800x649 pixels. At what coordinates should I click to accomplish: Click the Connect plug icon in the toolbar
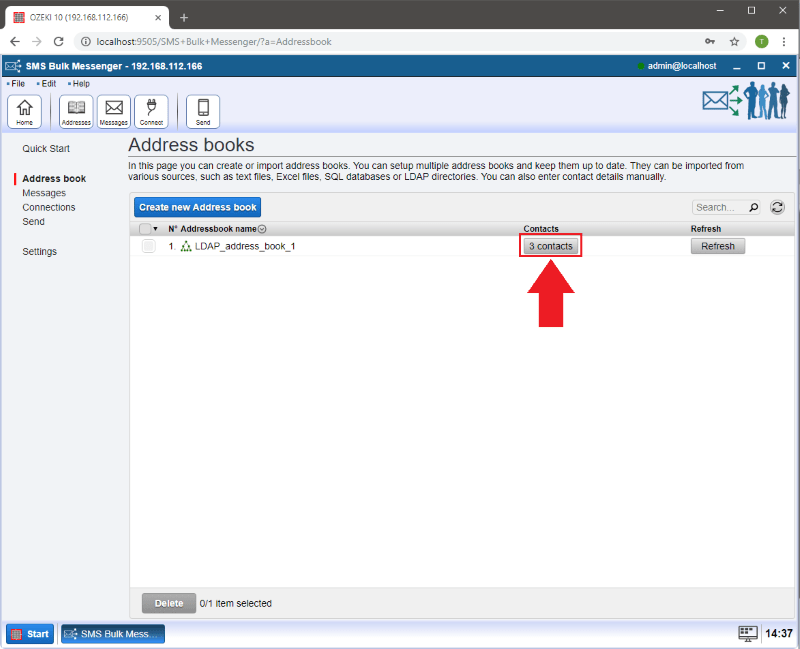coord(151,111)
